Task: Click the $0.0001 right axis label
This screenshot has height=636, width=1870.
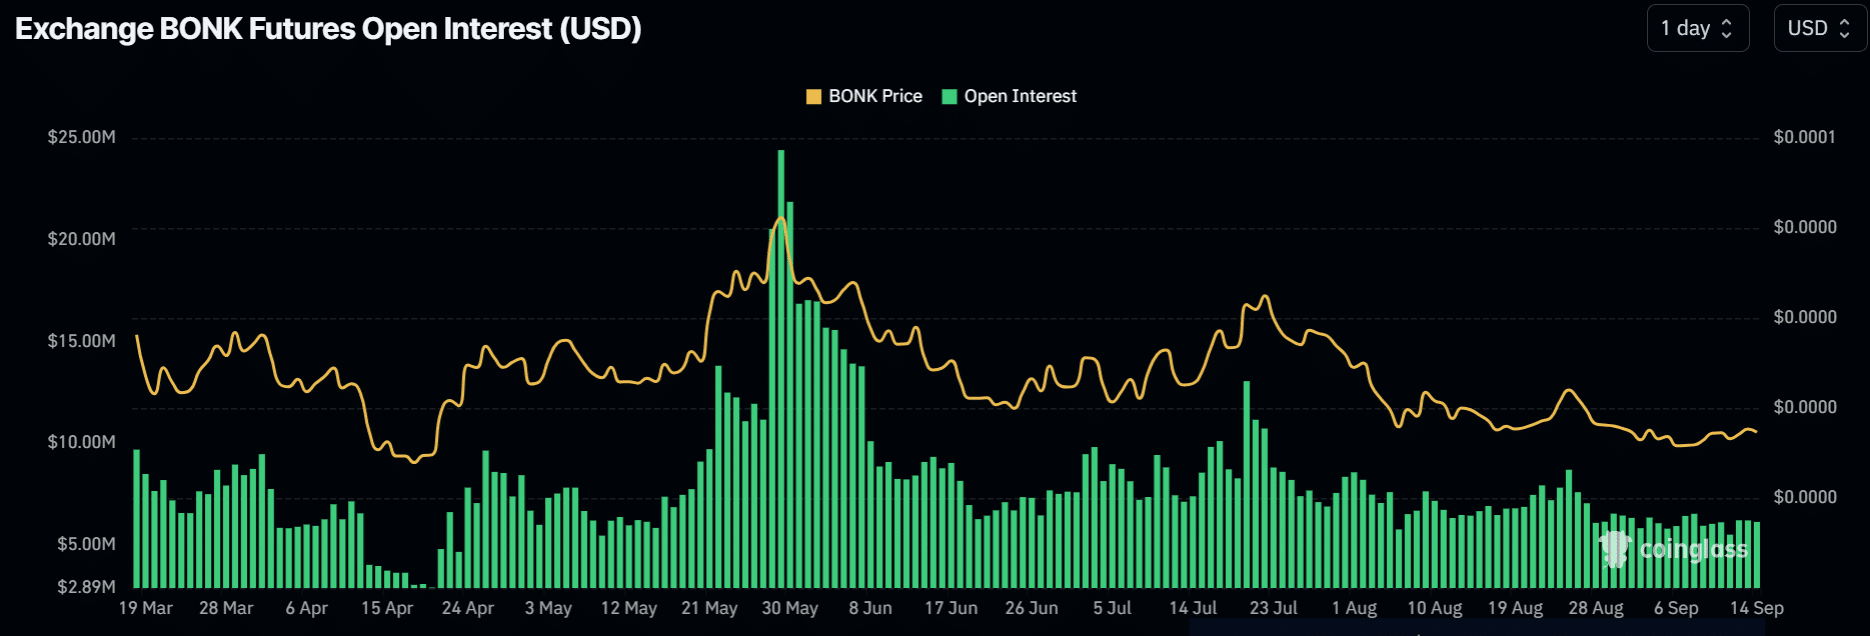Action: 1805,137
